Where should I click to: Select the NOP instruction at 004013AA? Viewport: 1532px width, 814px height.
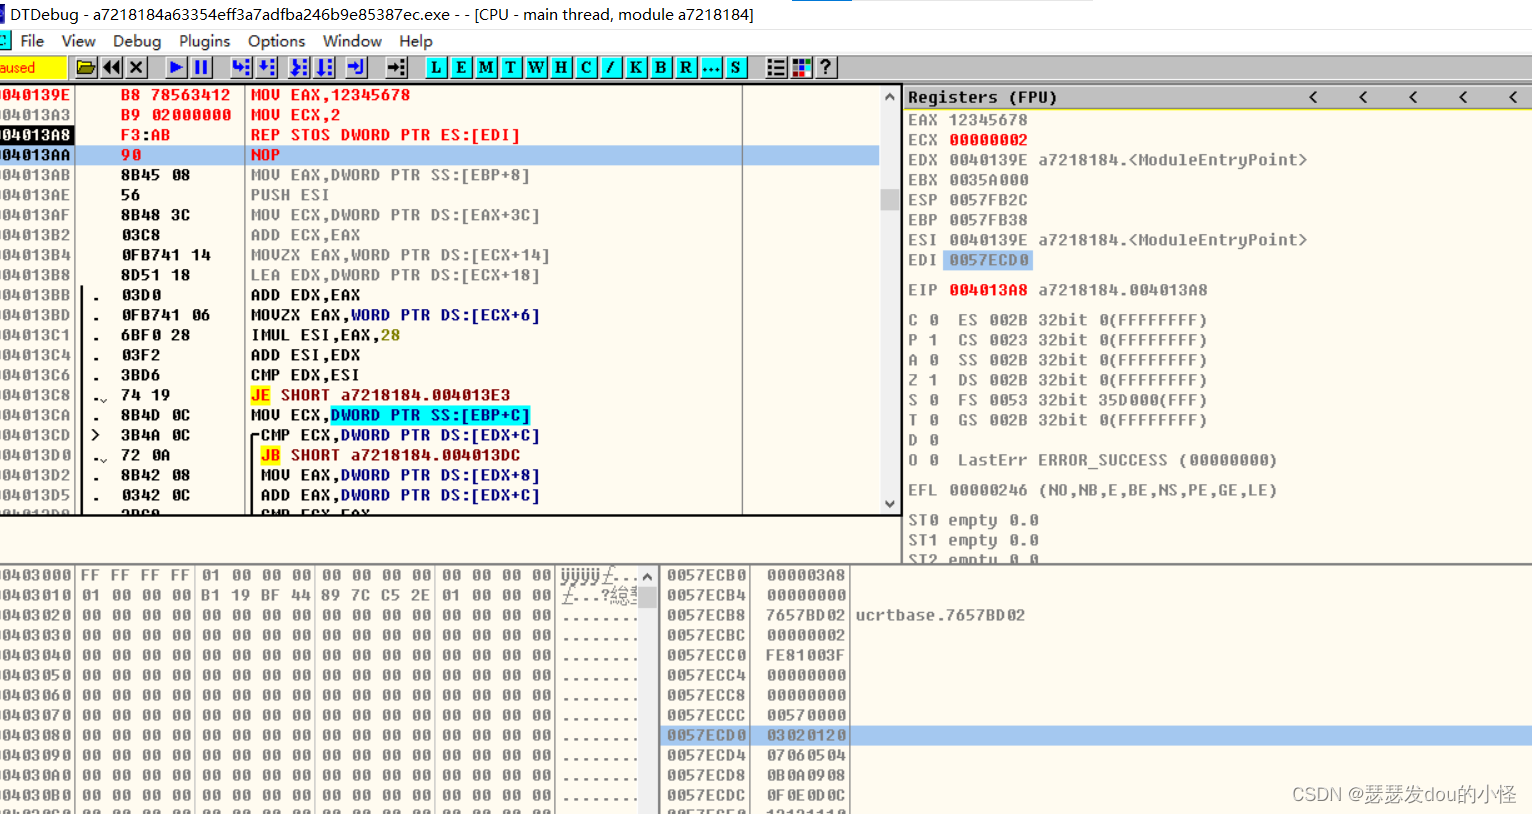point(265,155)
